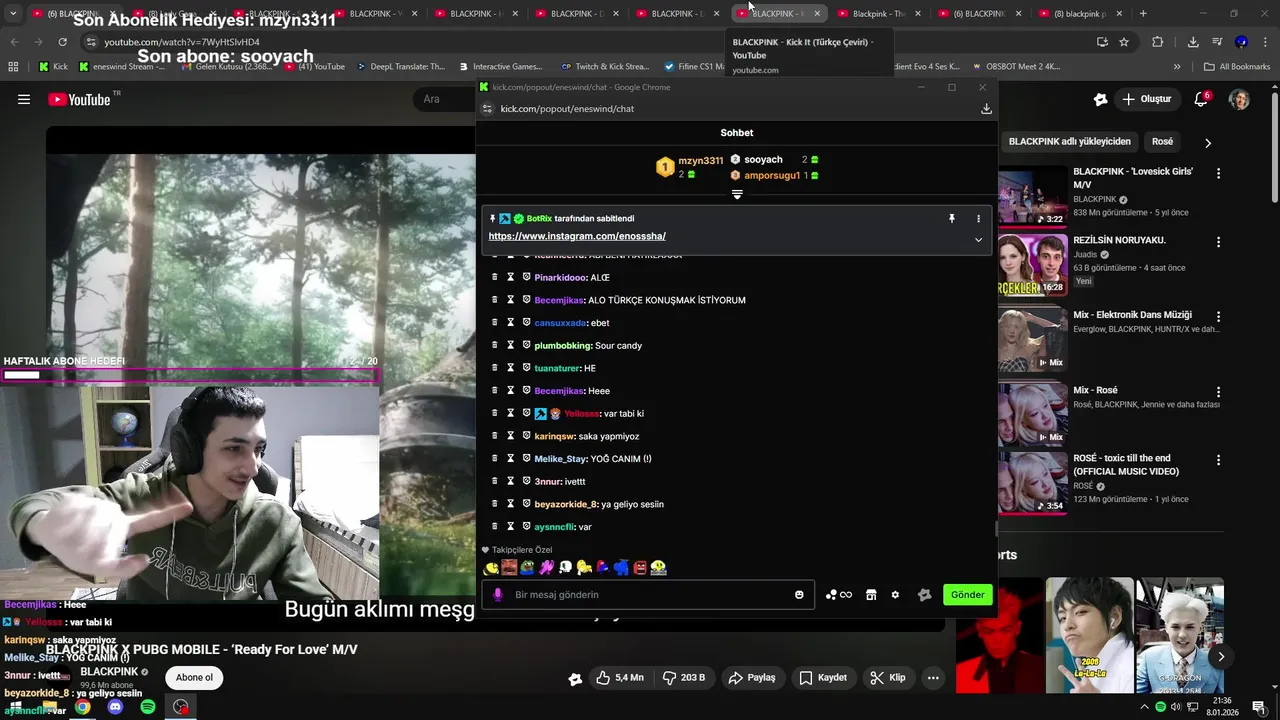Switch to '(8) blackpink' browser tab
Screen dimensions: 1280x720
1078,14
